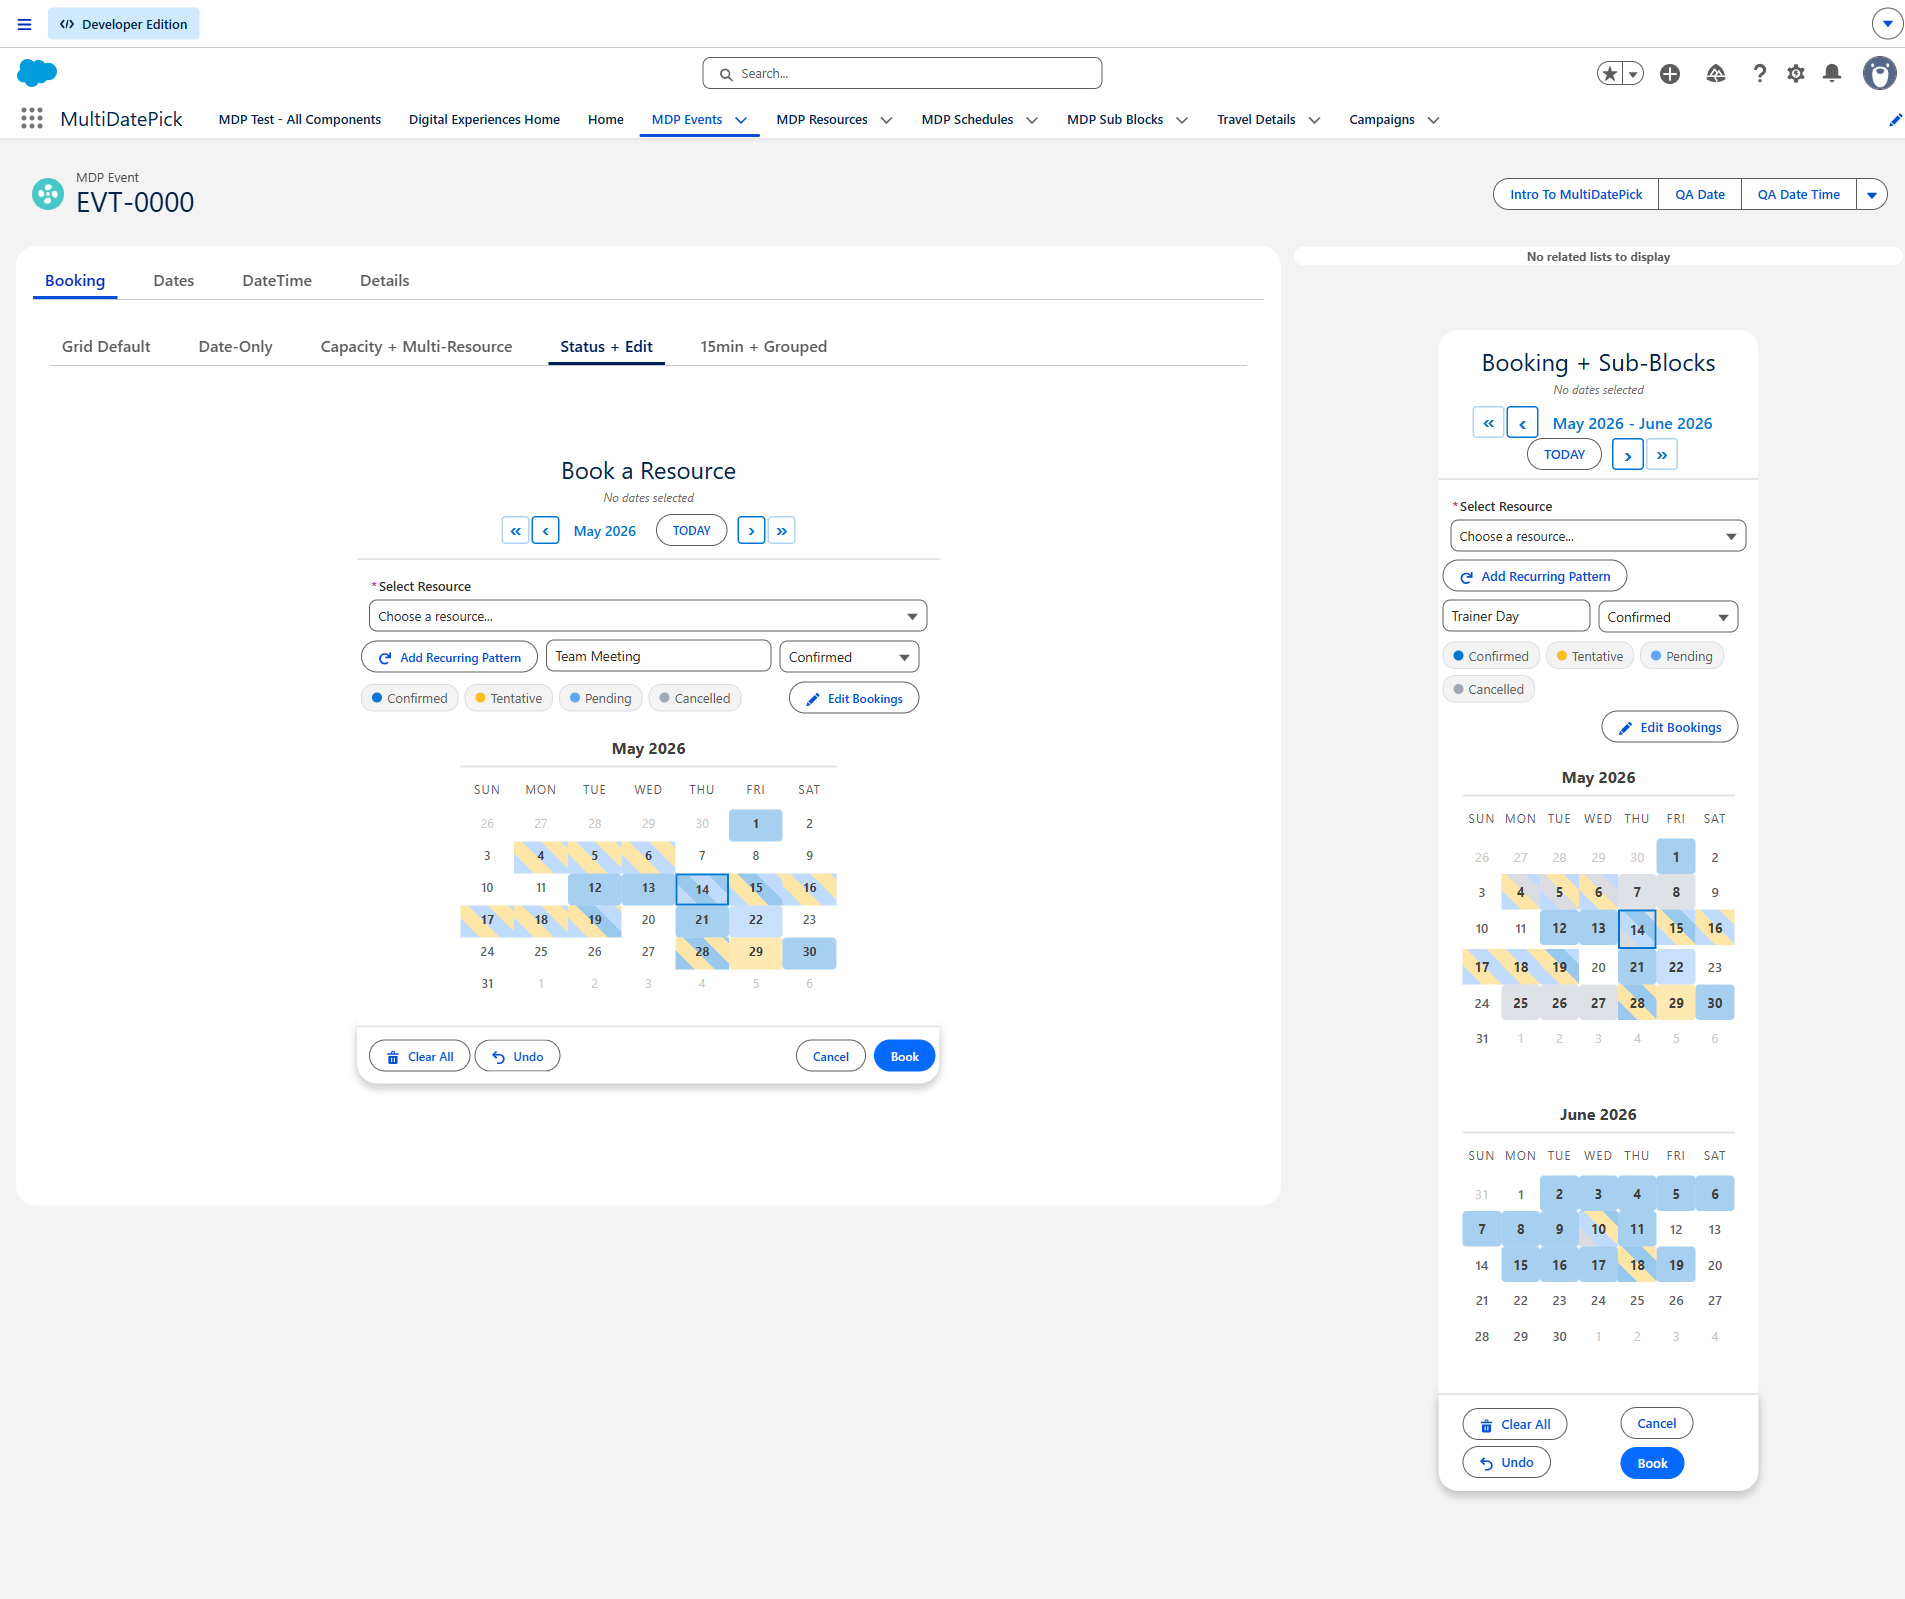The image size is (1905, 1599).
Task: Go to previous month in Book a Resource
Action: (545, 530)
